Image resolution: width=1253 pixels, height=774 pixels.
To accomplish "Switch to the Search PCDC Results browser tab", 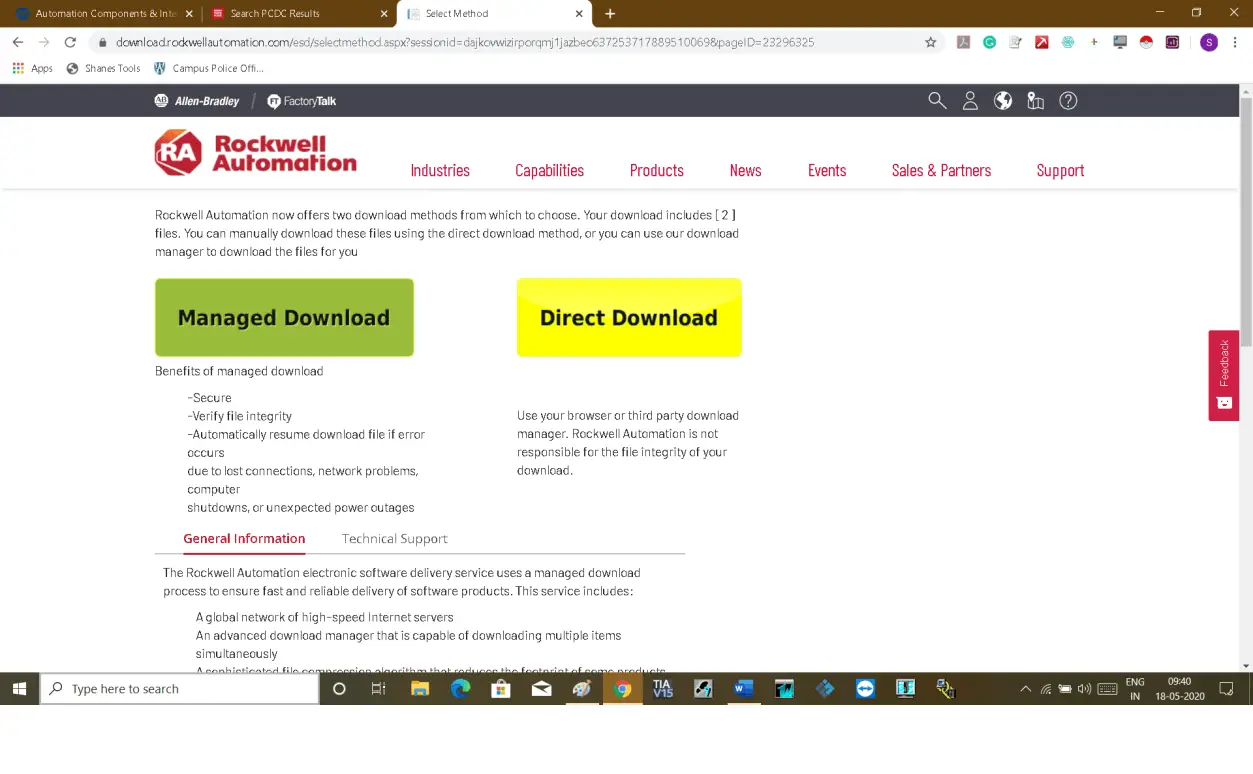I will pyautogui.click(x=298, y=14).
